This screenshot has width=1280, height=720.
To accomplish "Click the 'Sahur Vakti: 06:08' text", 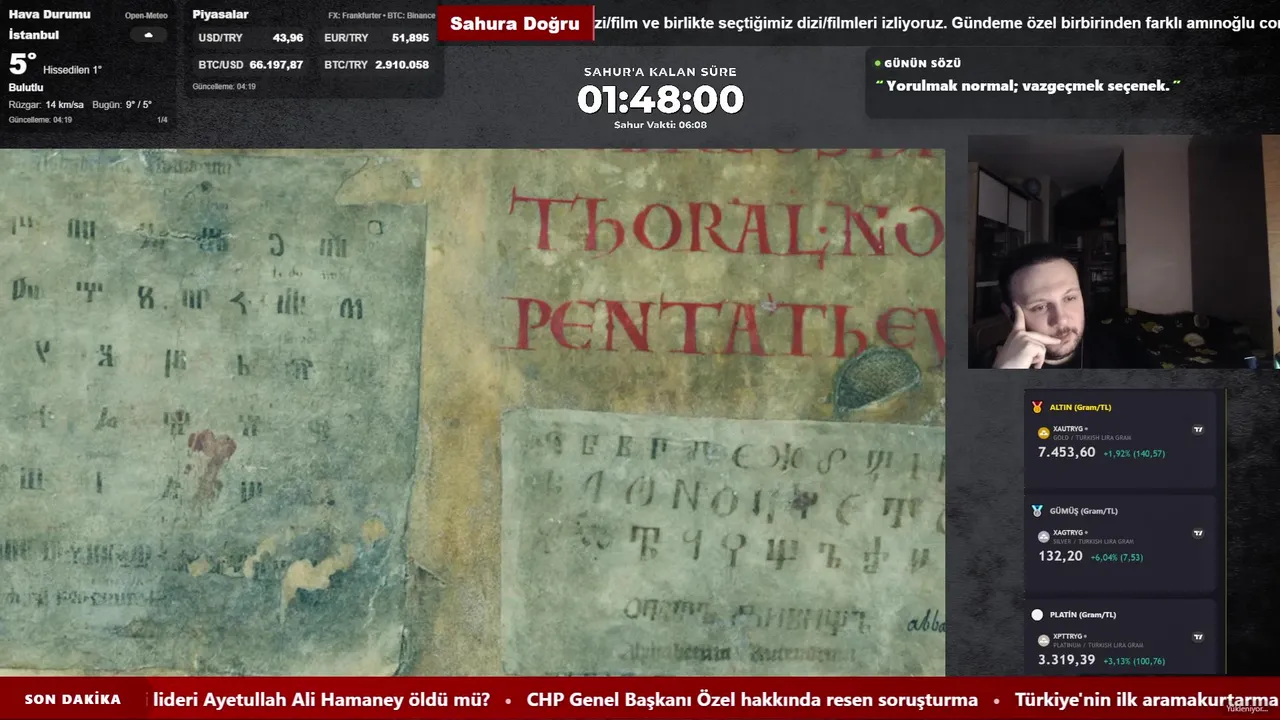I will tap(660, 125).
